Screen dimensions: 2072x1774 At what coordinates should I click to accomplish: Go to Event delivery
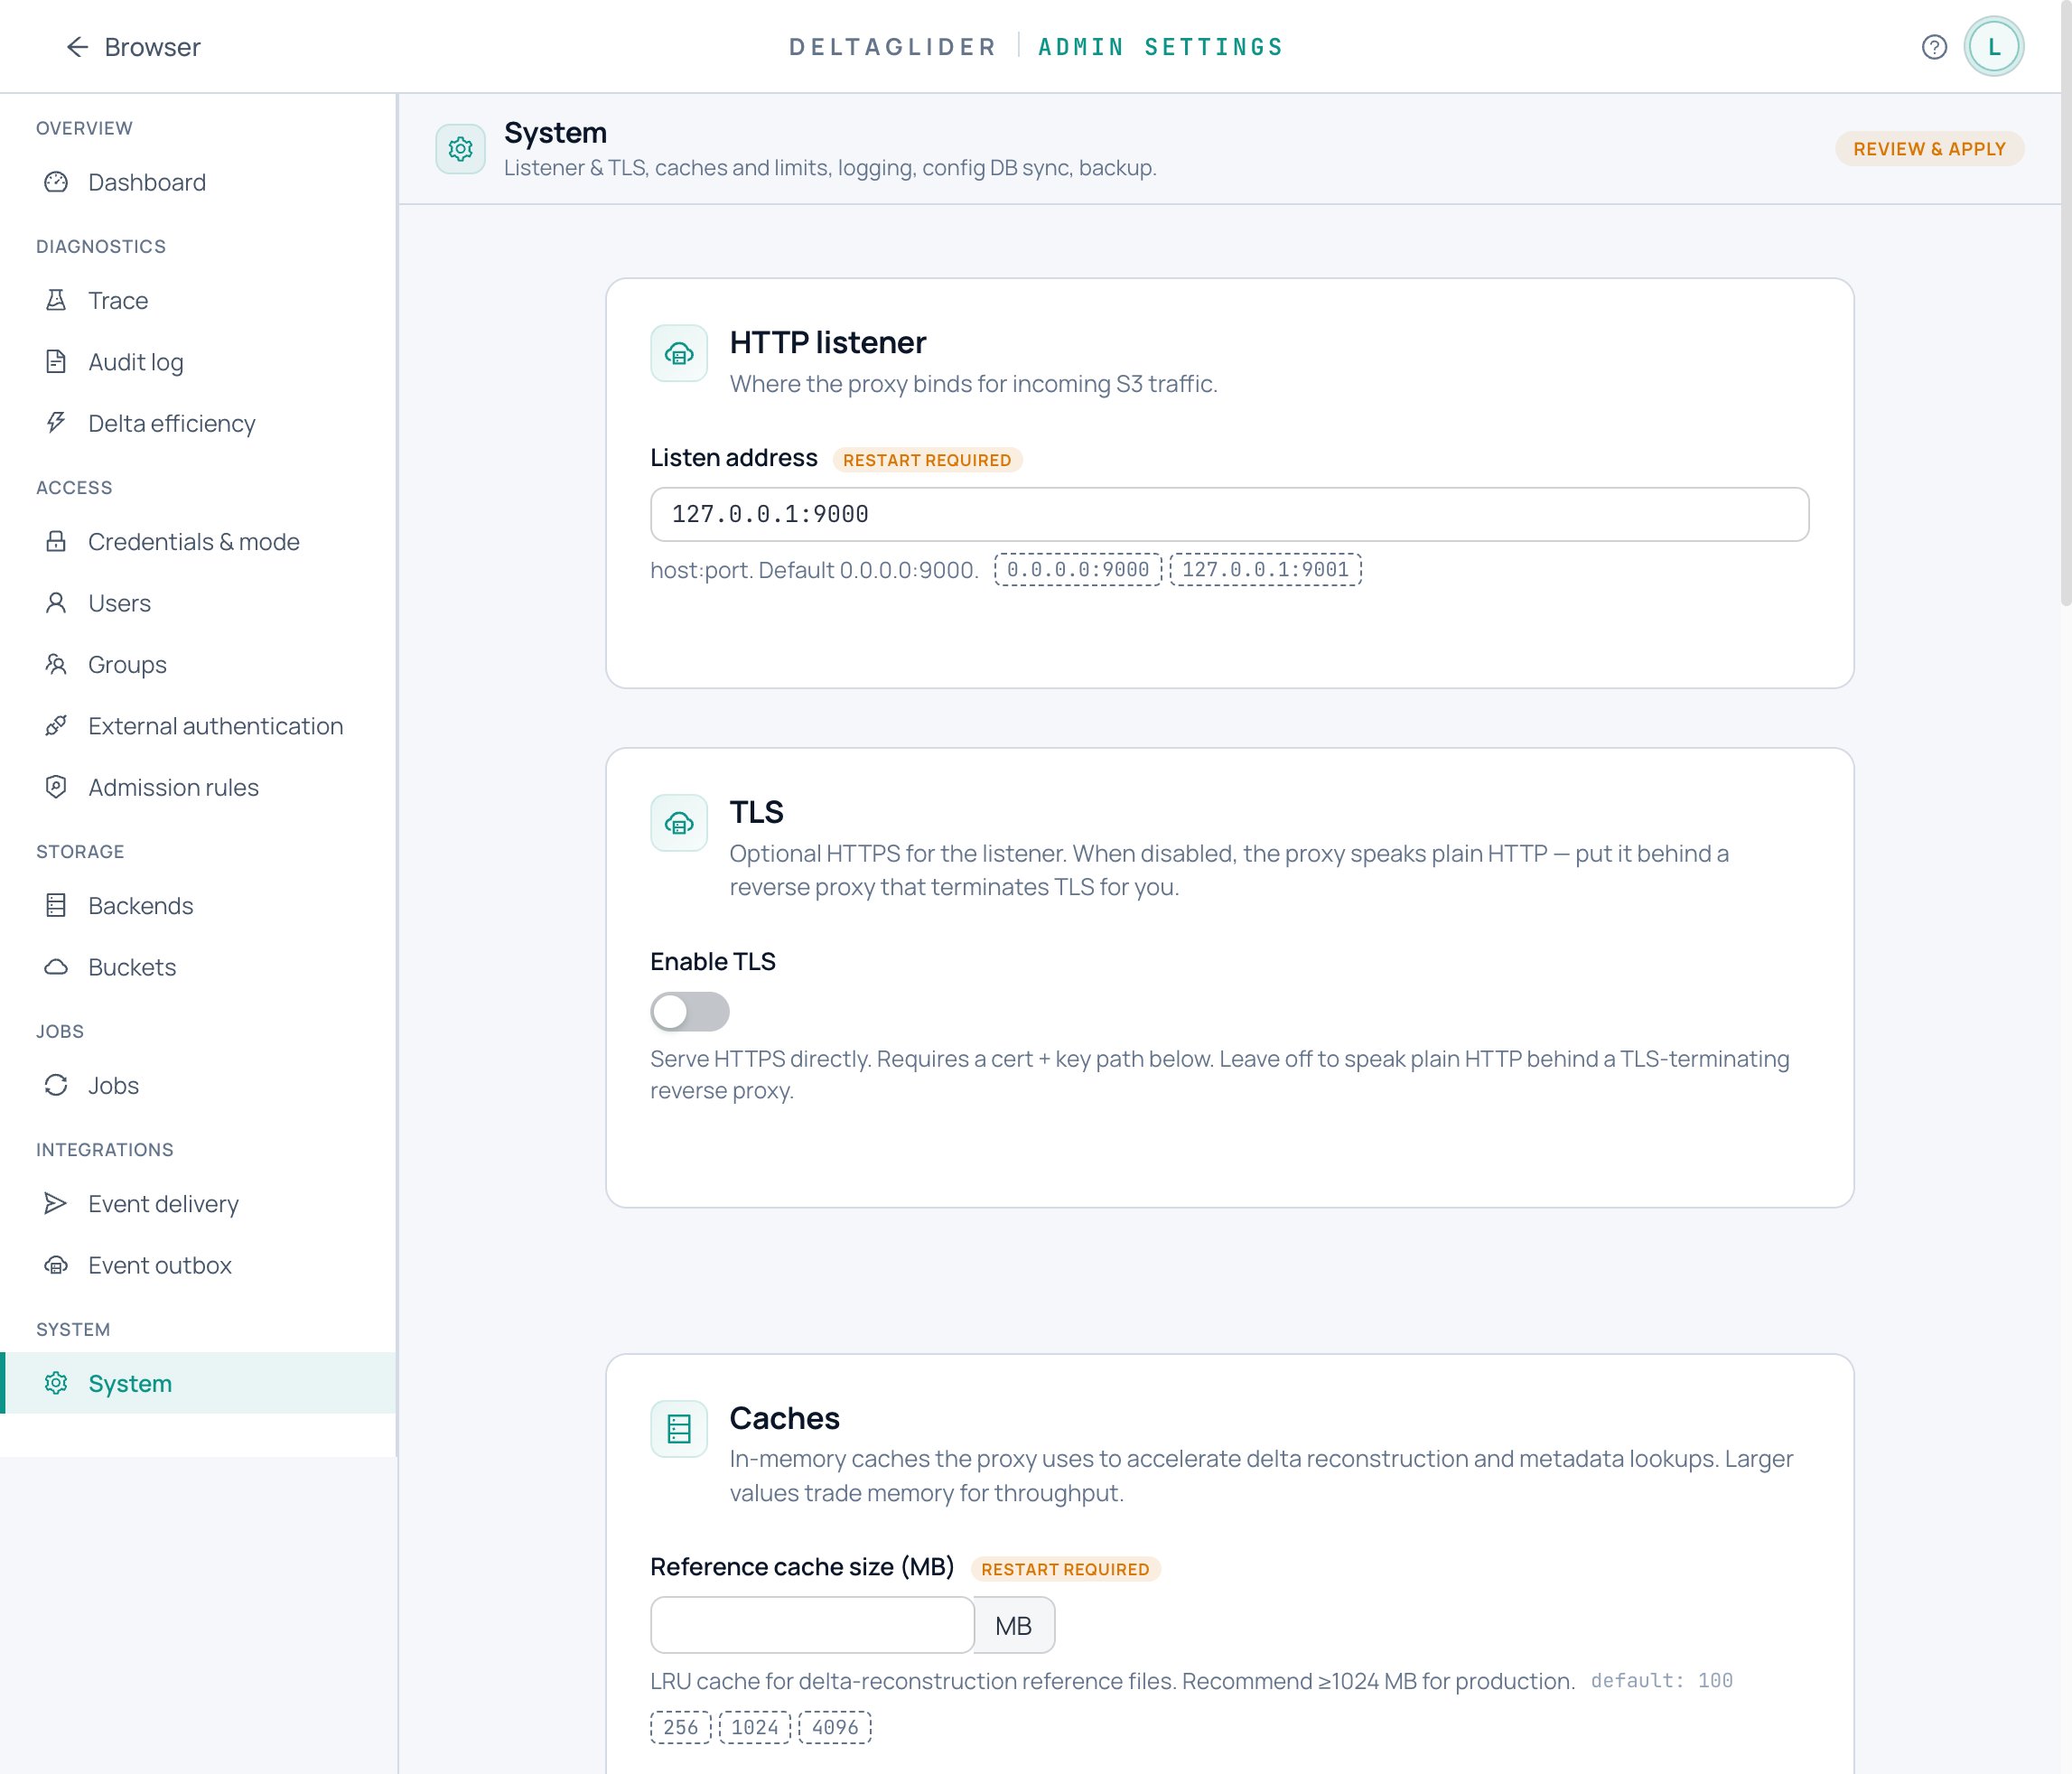198,1203
